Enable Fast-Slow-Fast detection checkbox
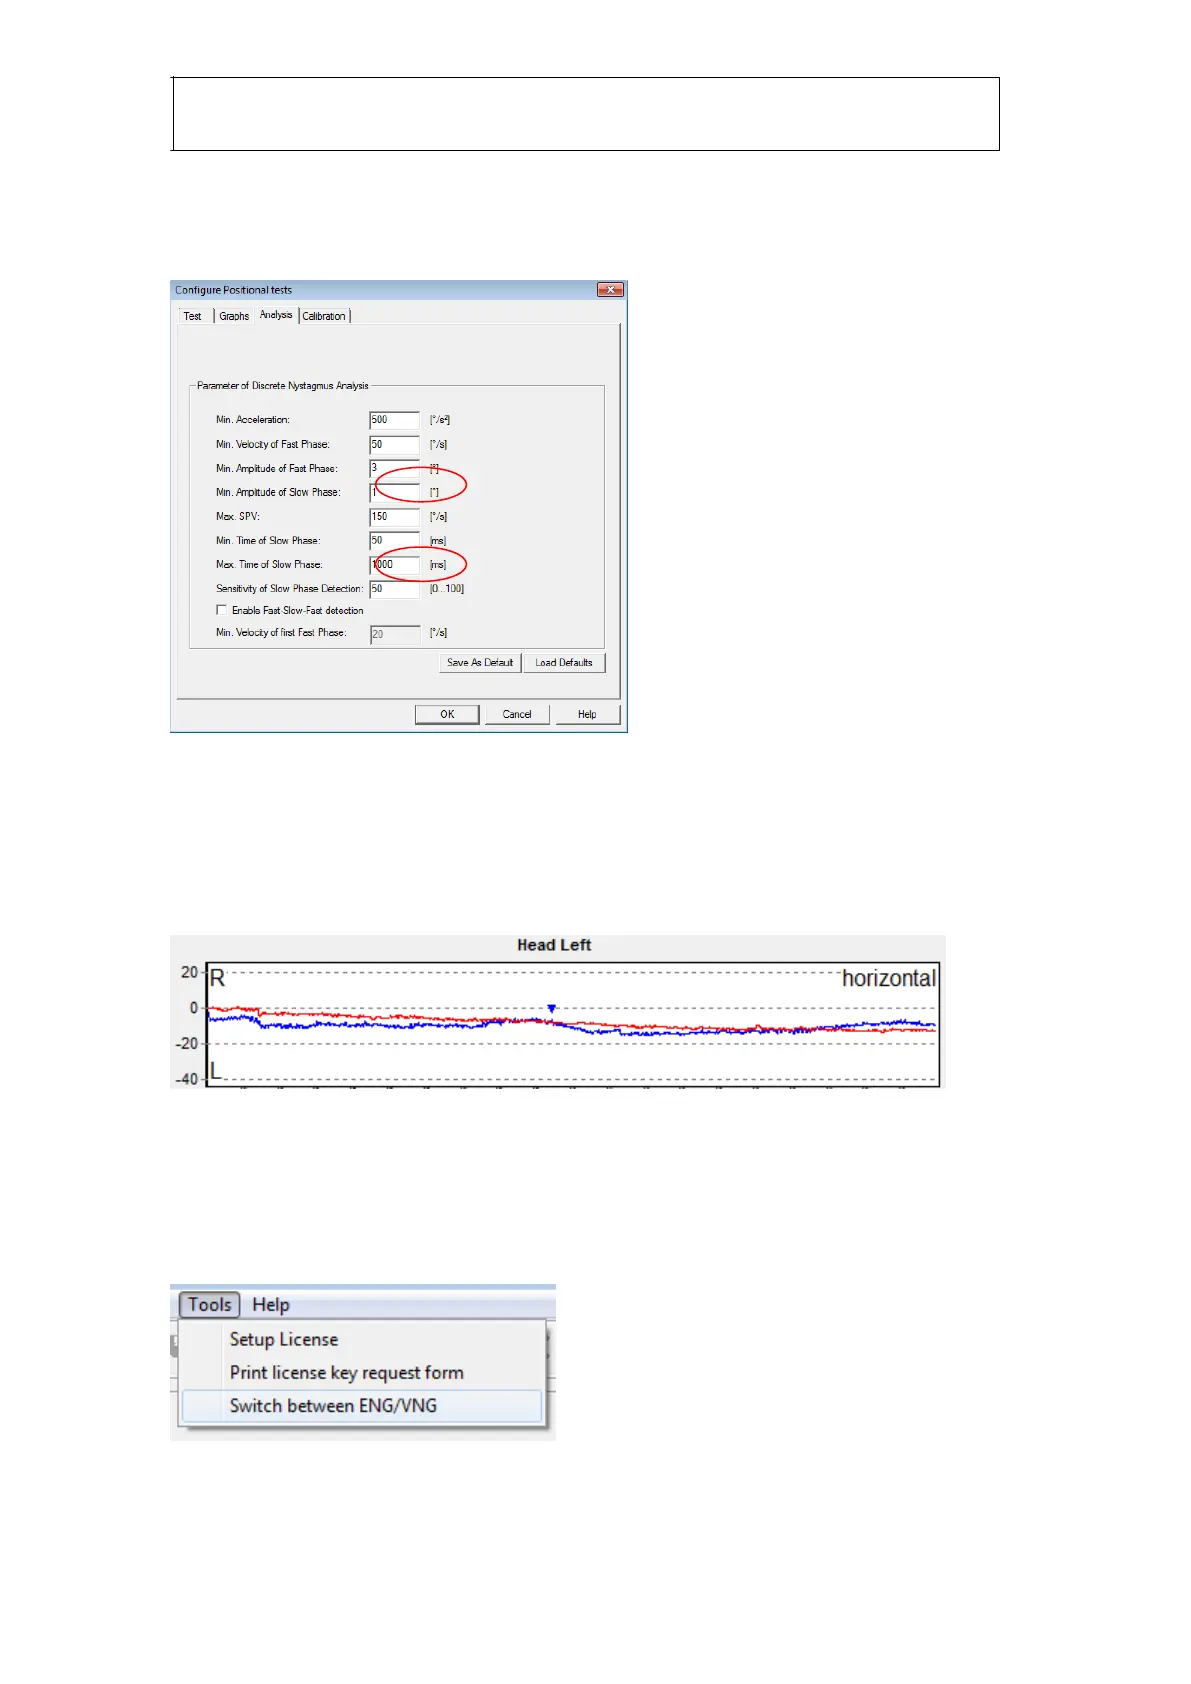1191x1684 pixels. (x=222, y=610)
